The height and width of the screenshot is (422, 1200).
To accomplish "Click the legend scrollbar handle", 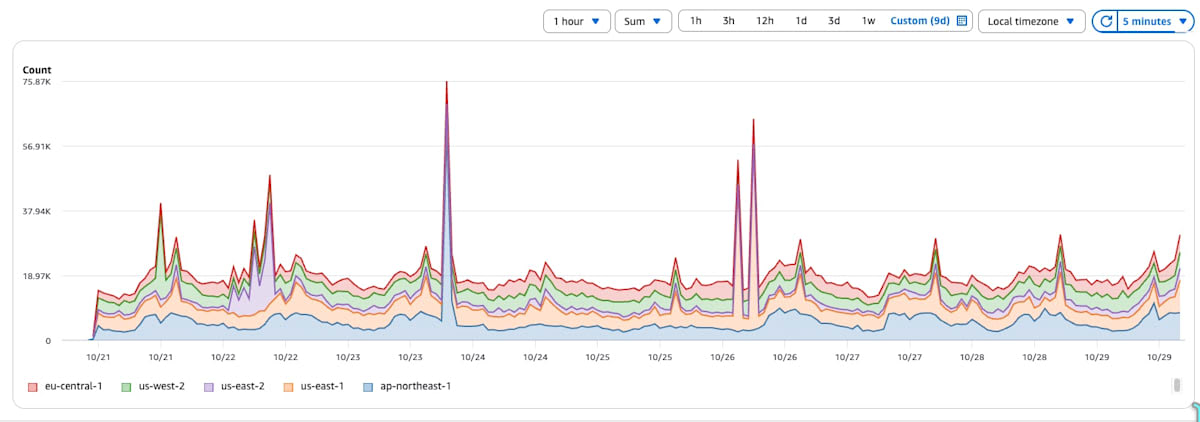I will (x=1177, y=385).
